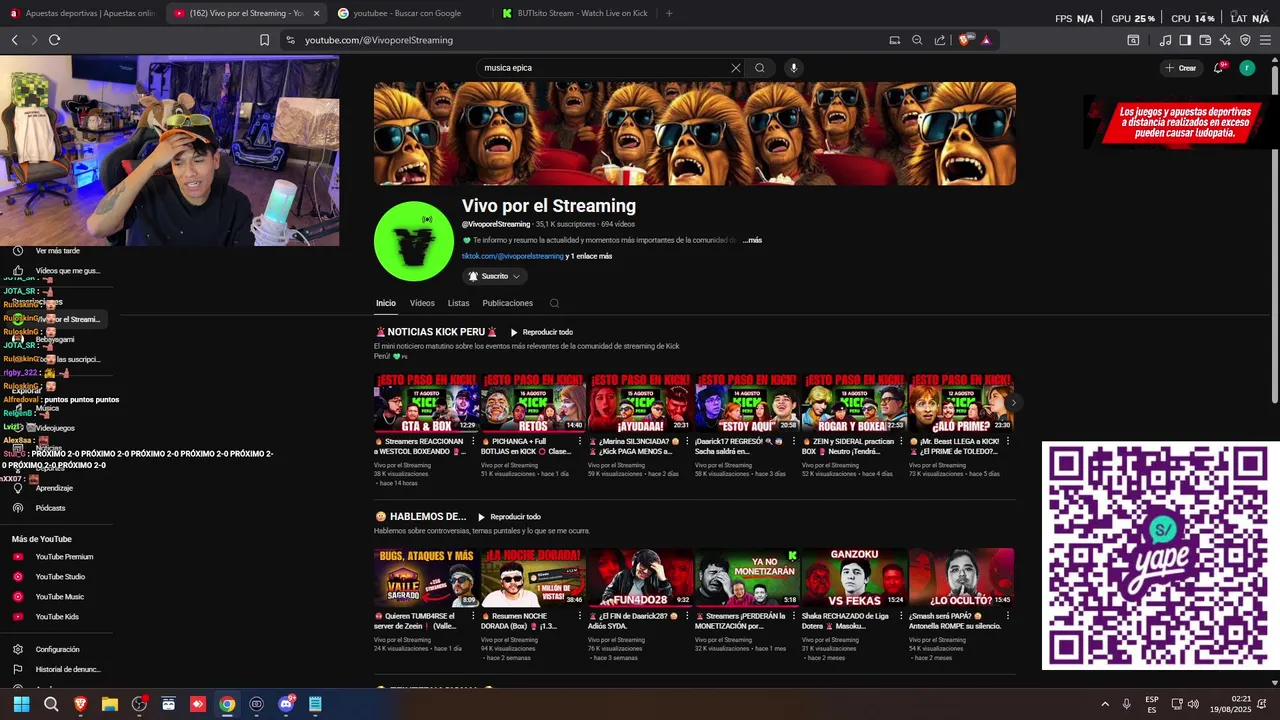Open the VALLE SAGRADO video thumbnail
Viewport: 1280px width, 720px height.
click(x=427, y=577)
